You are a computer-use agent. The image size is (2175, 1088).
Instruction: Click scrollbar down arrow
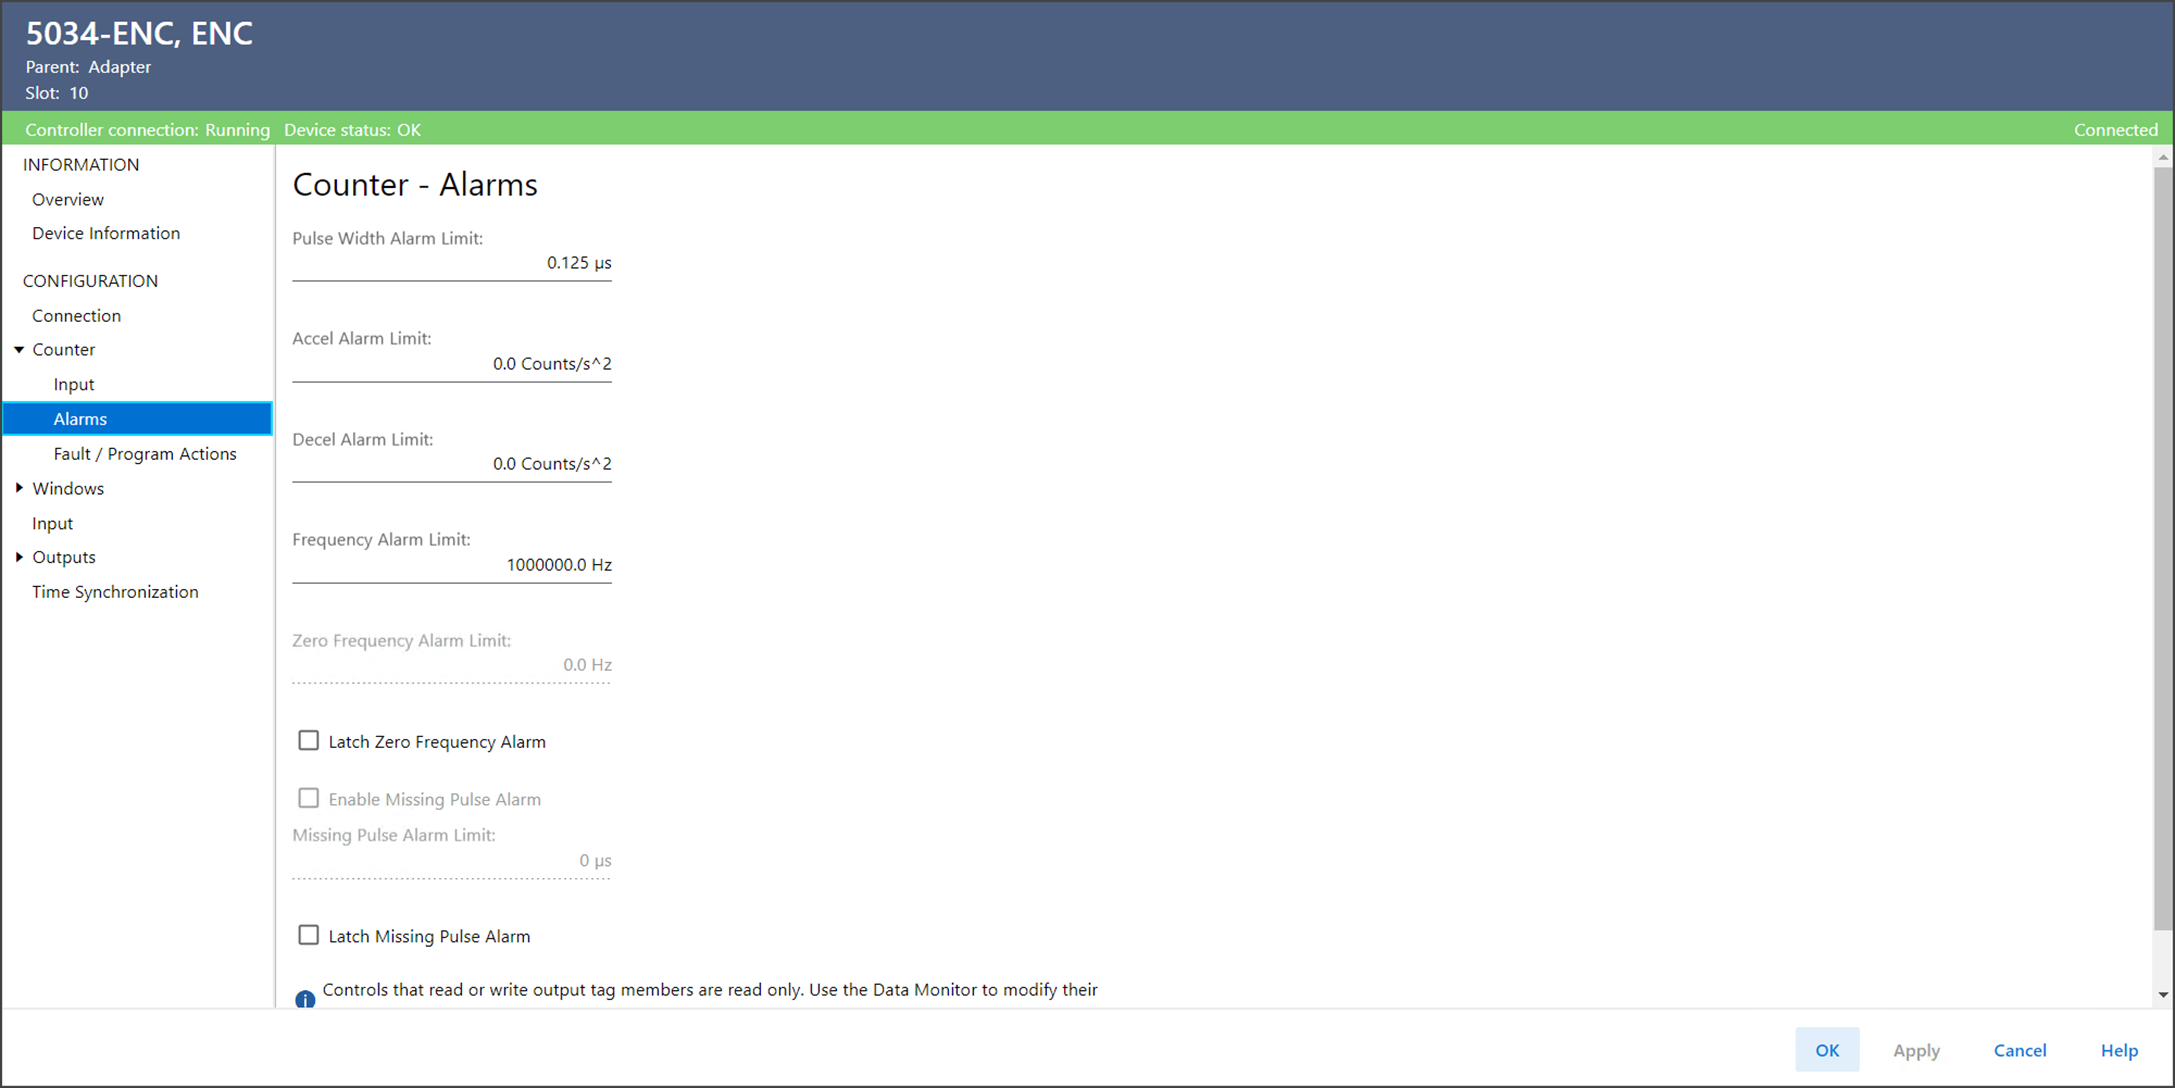2163,995
